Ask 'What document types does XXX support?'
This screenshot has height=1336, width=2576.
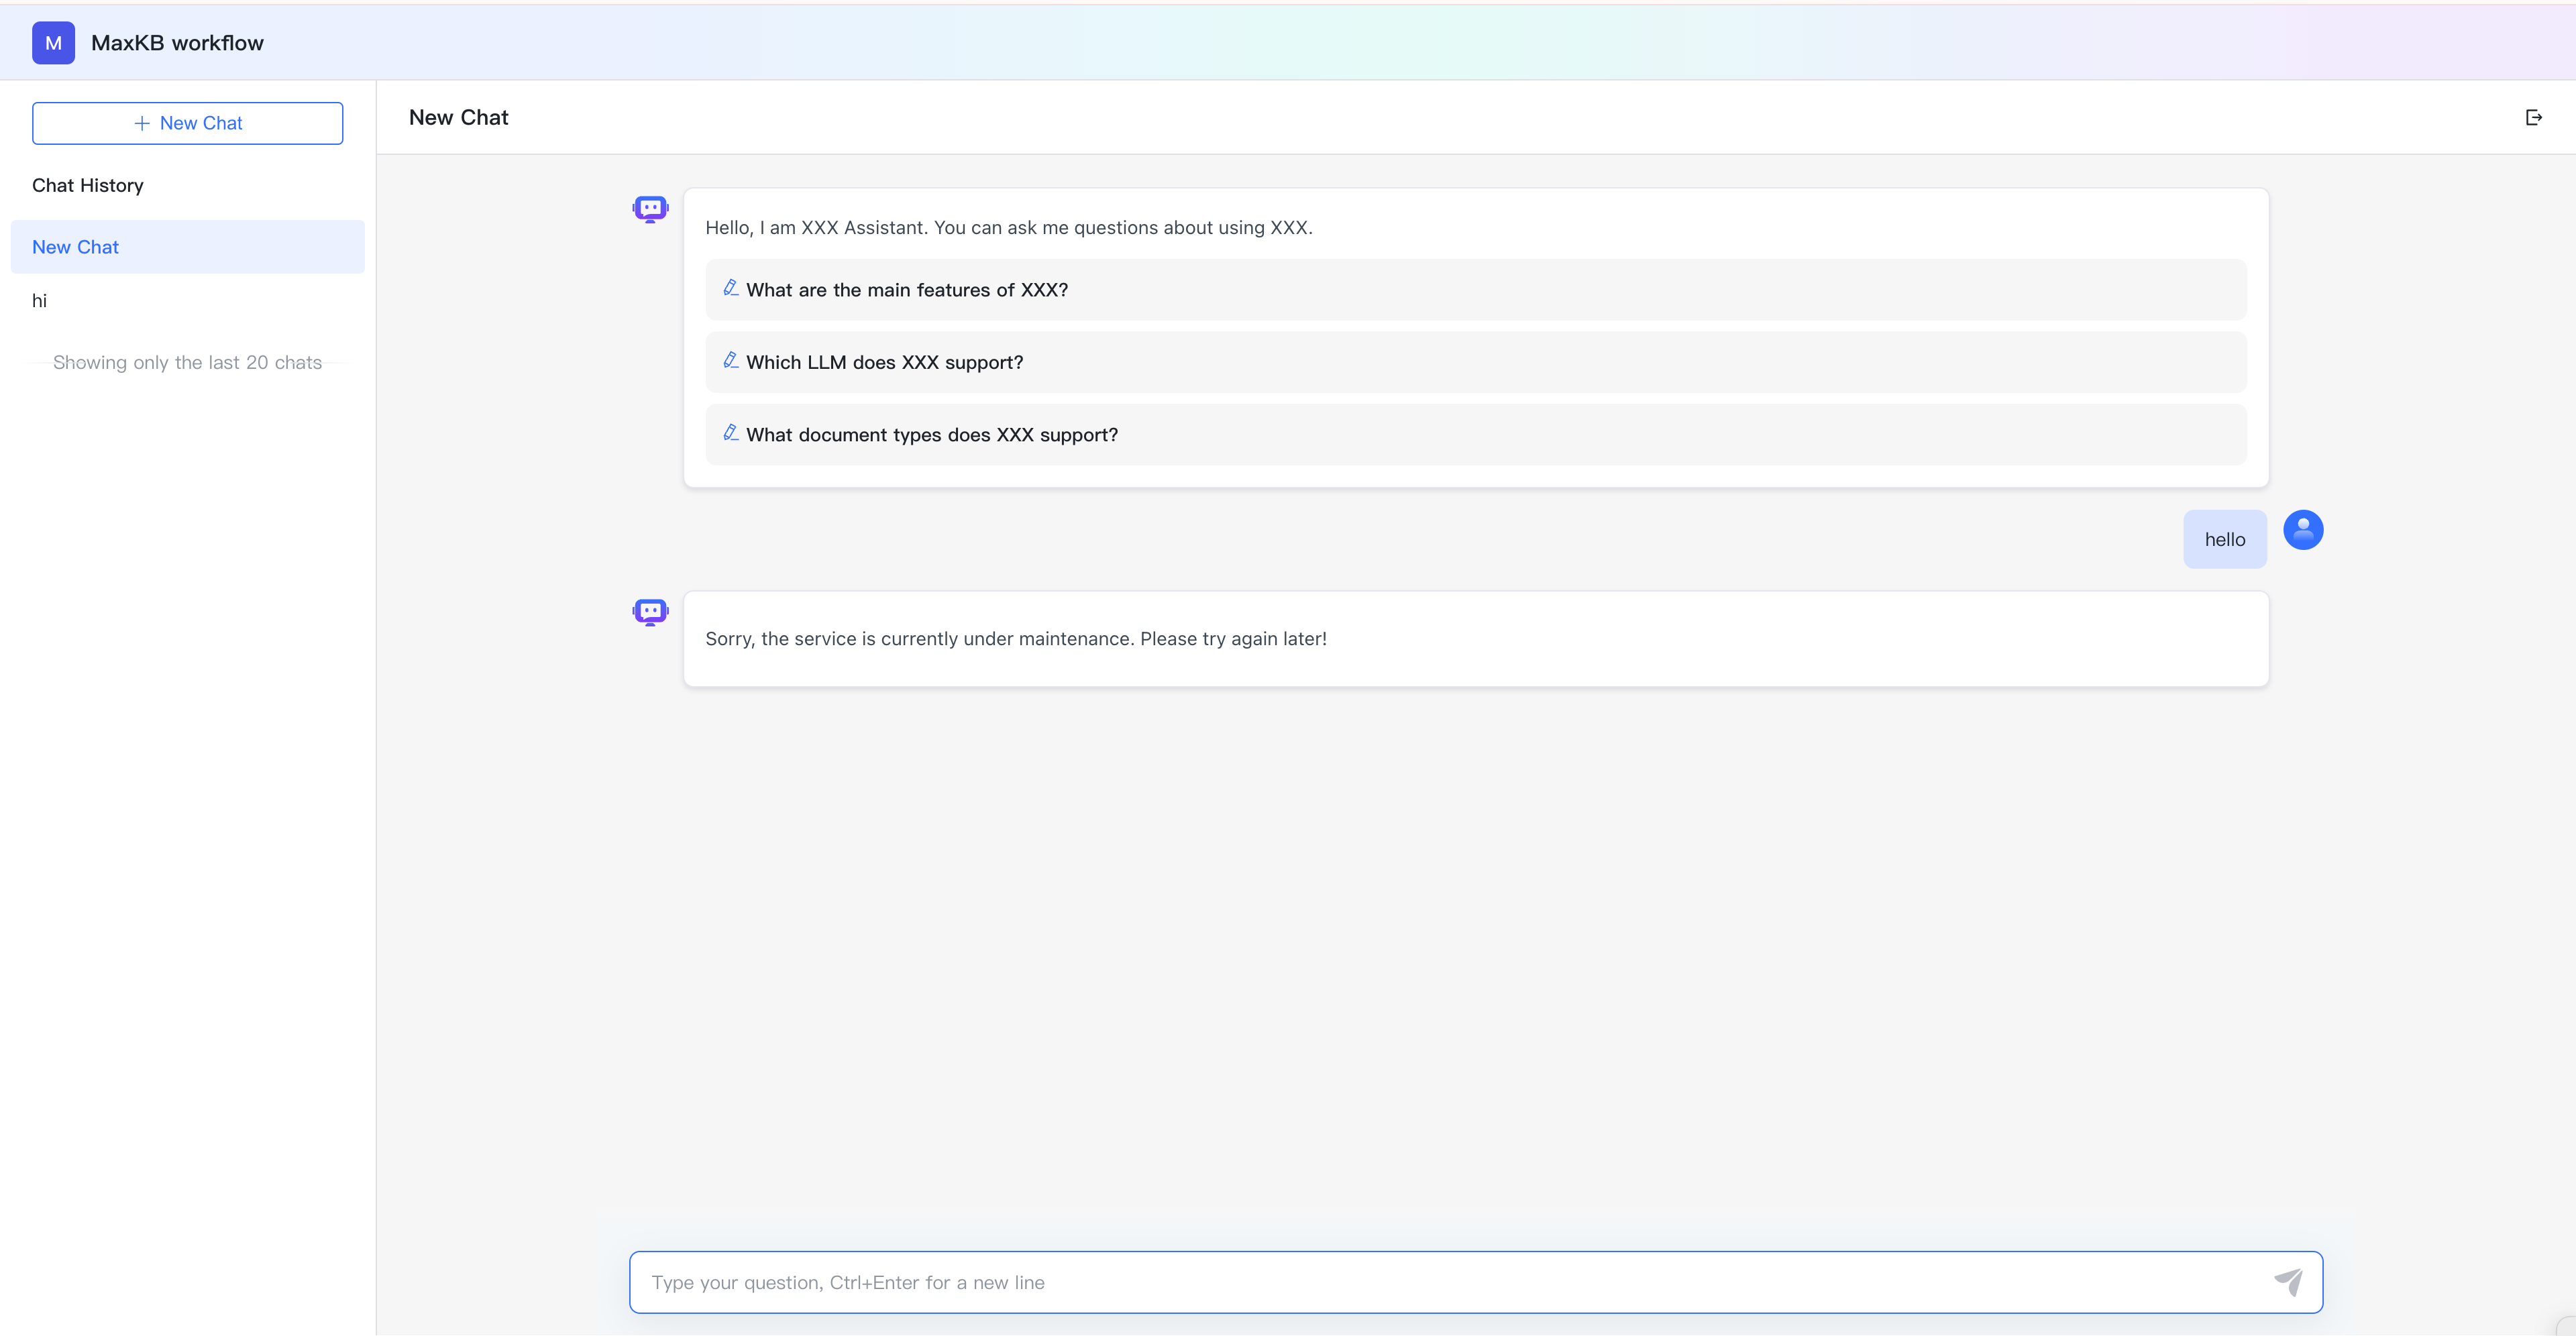(1475, 435)
